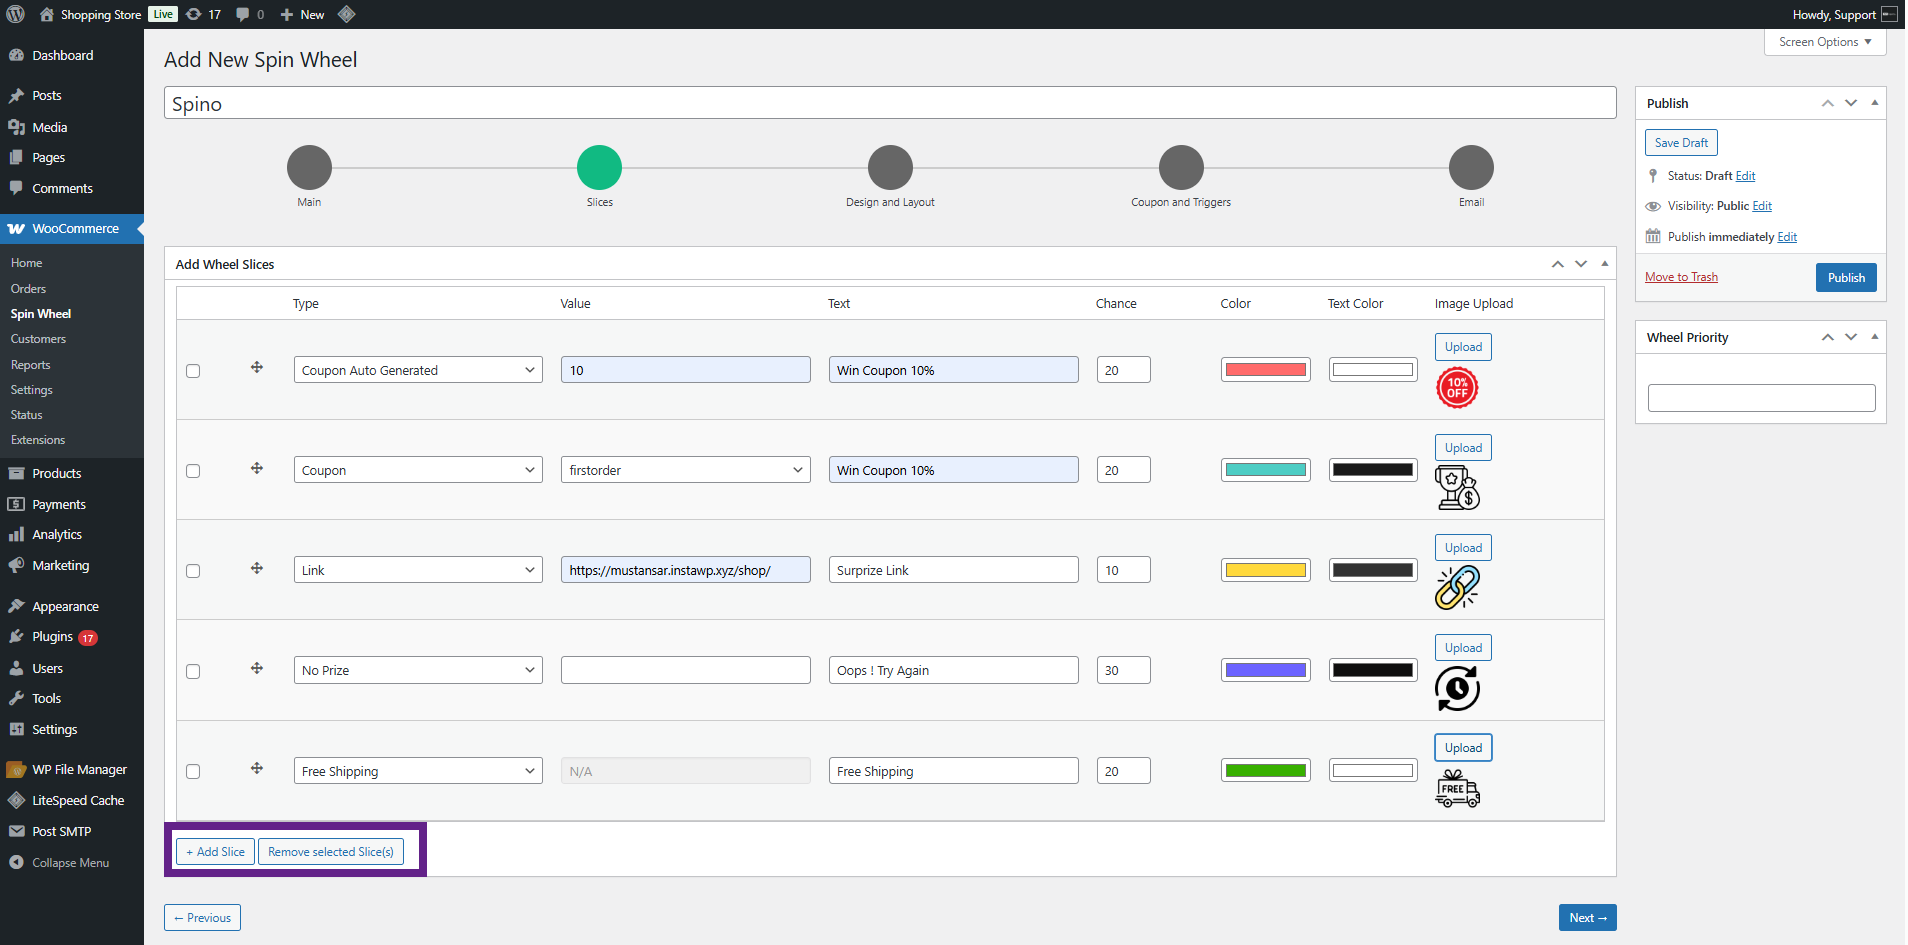1908x945 pixels.
Task: Click the free delivery truck image
Action: [1457, 789]
